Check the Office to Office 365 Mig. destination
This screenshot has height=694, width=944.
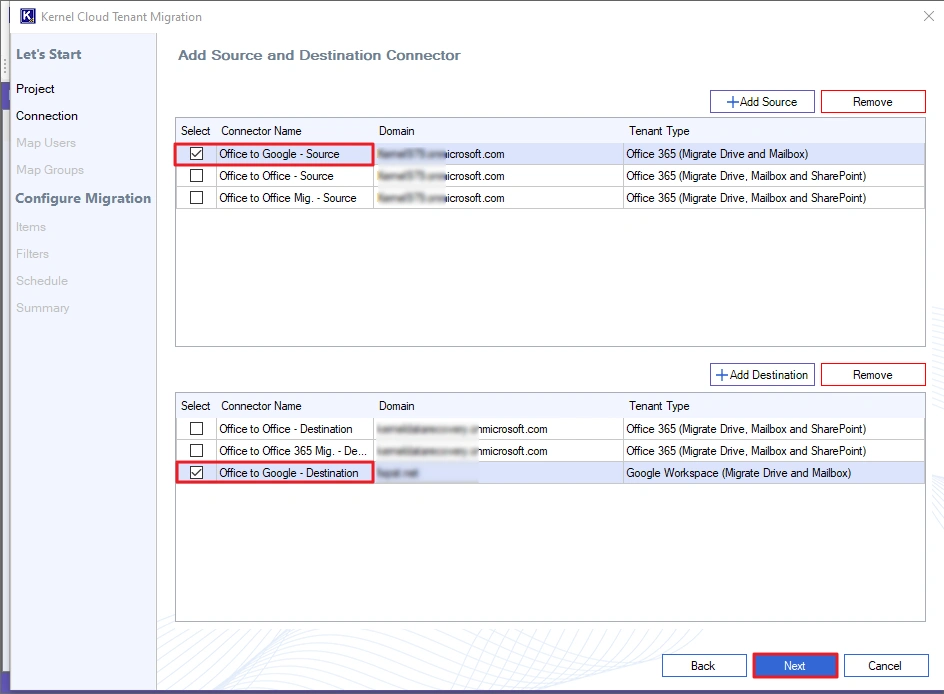click(x=196, y=451)
